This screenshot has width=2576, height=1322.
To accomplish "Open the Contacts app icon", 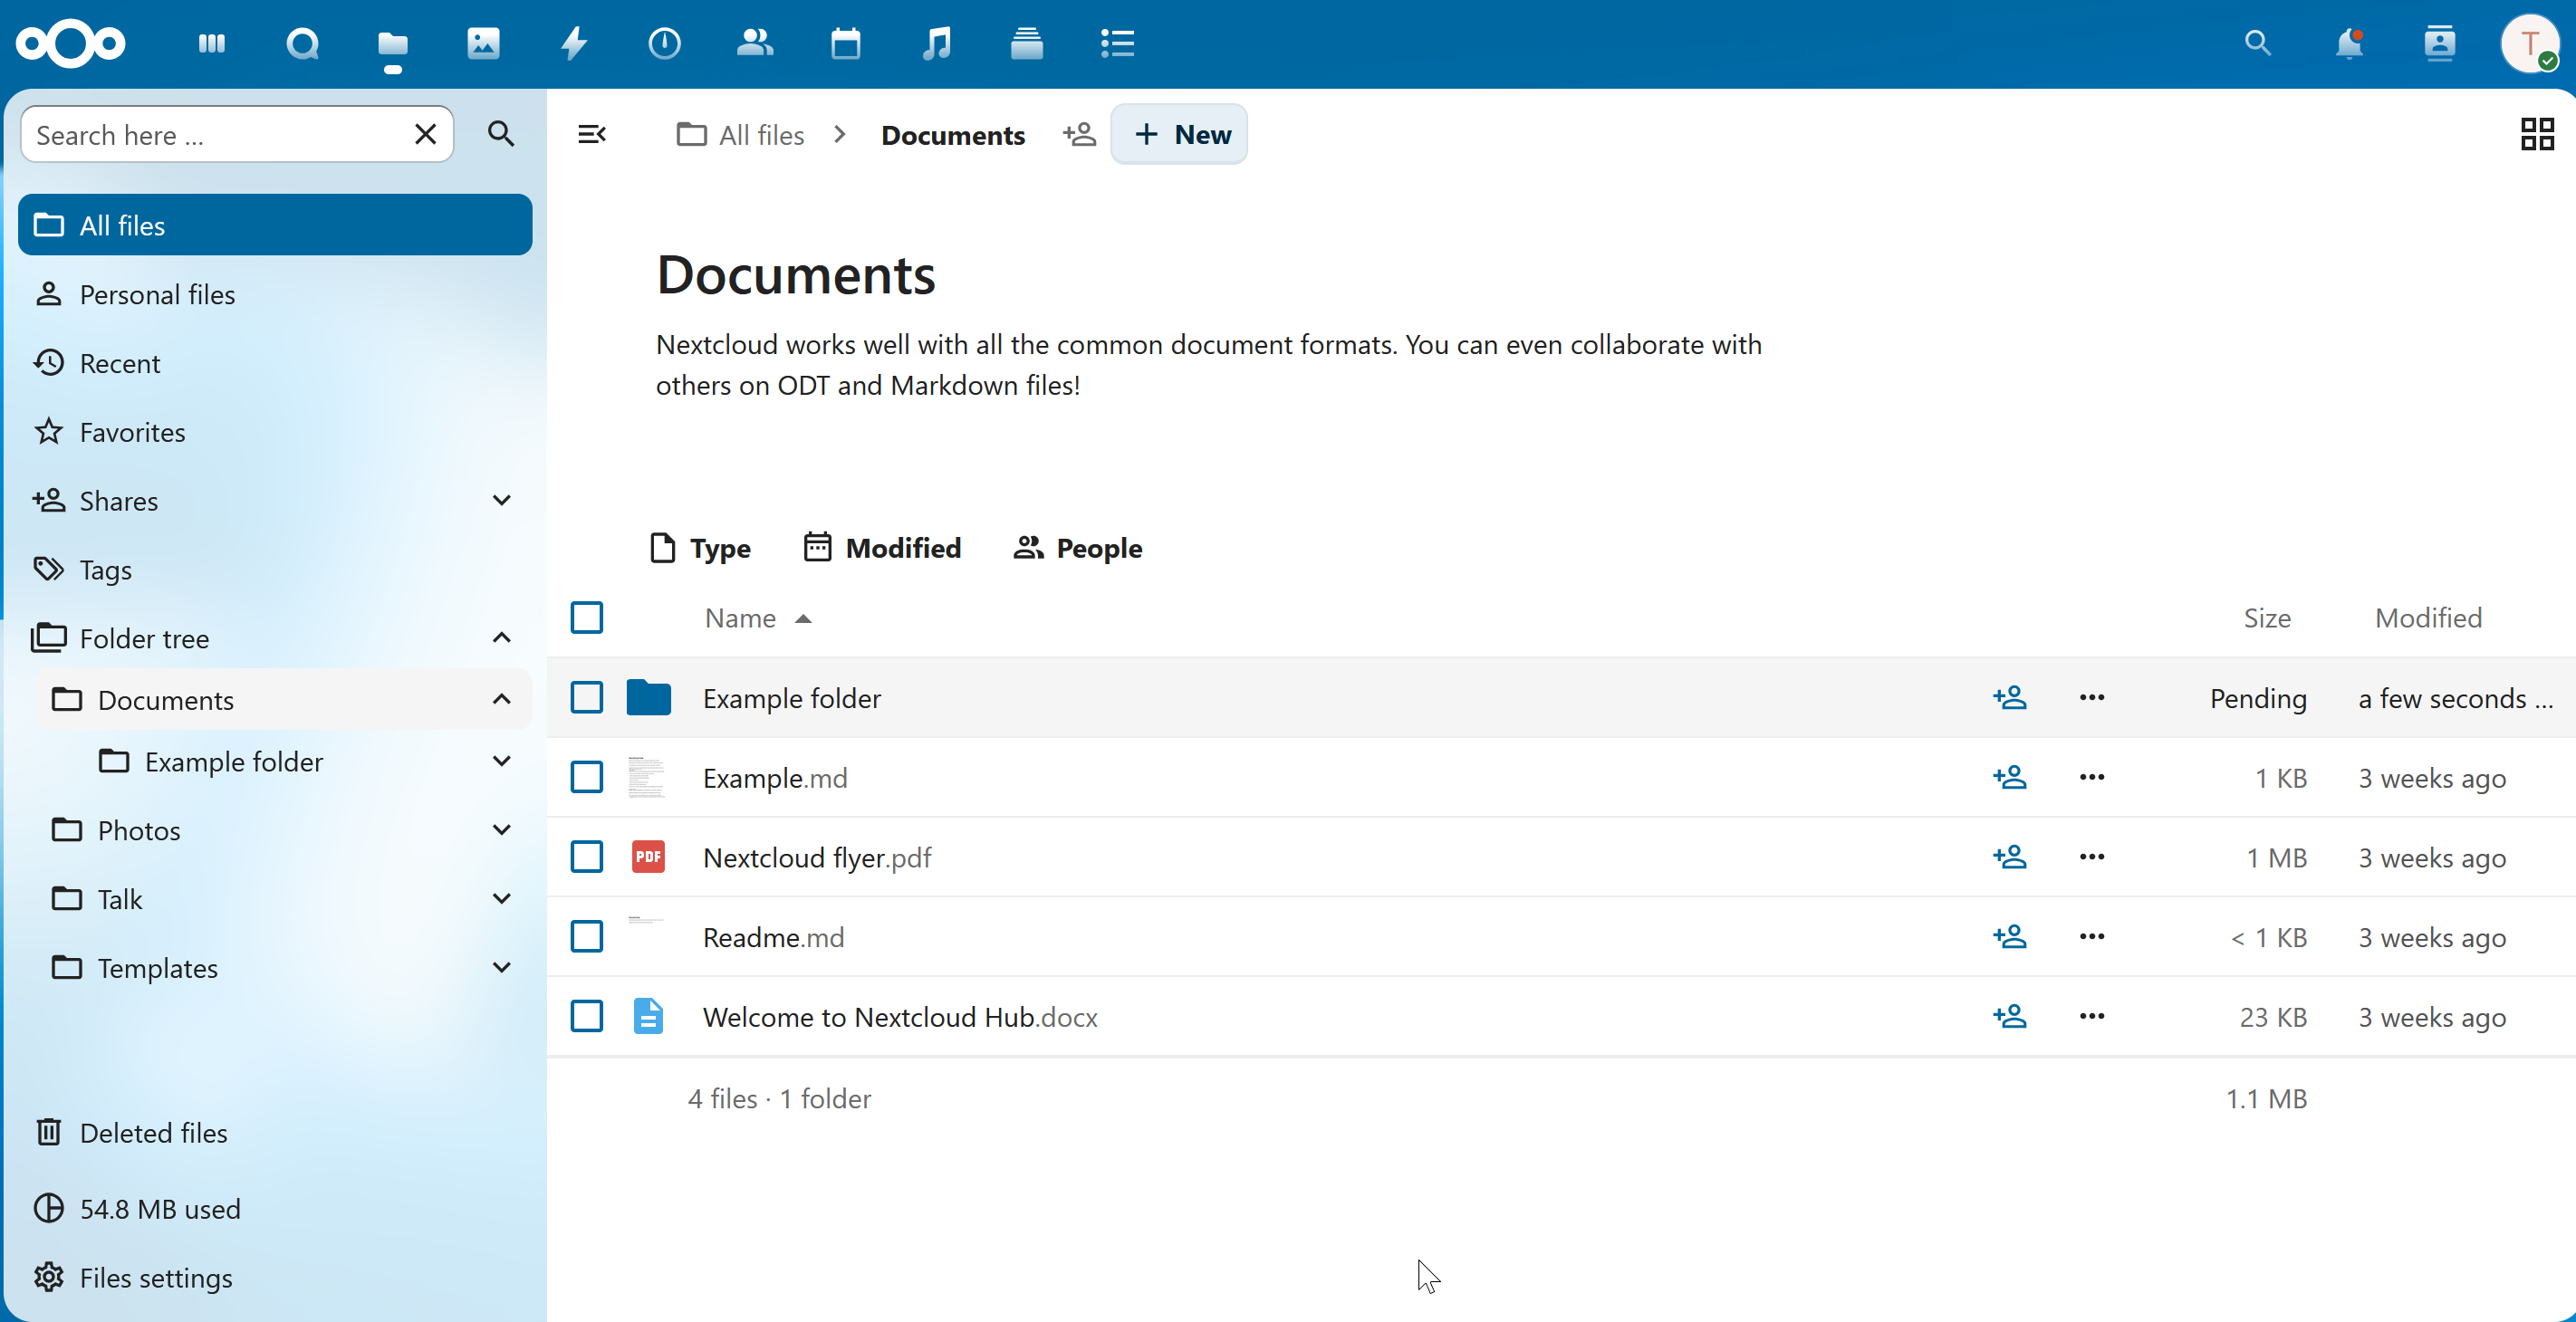I will point(755,43).
